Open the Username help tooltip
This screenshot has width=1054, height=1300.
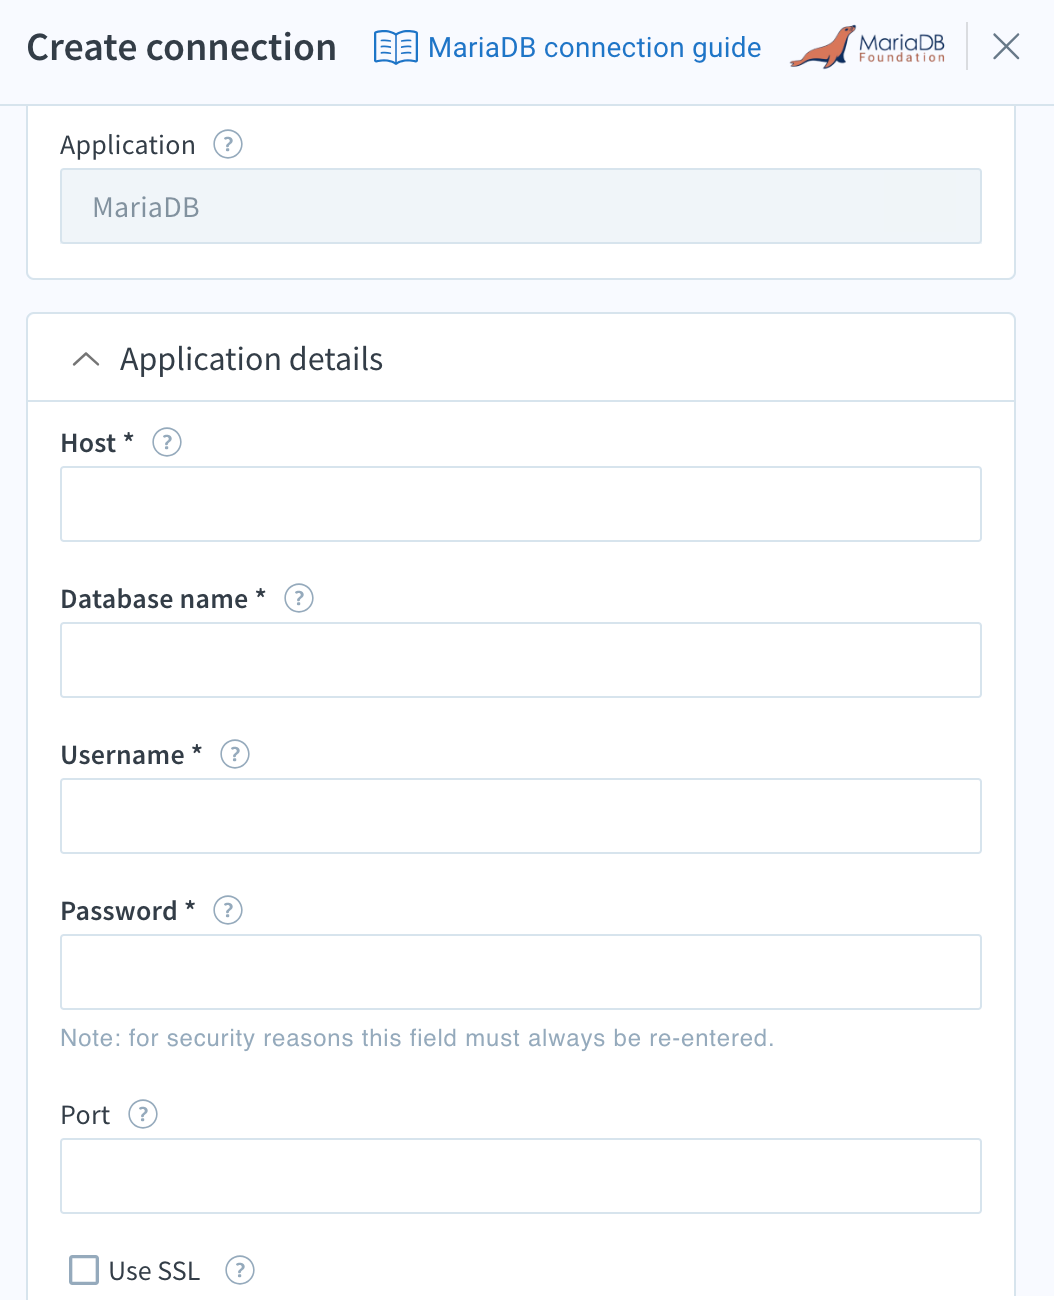(235, 754)
